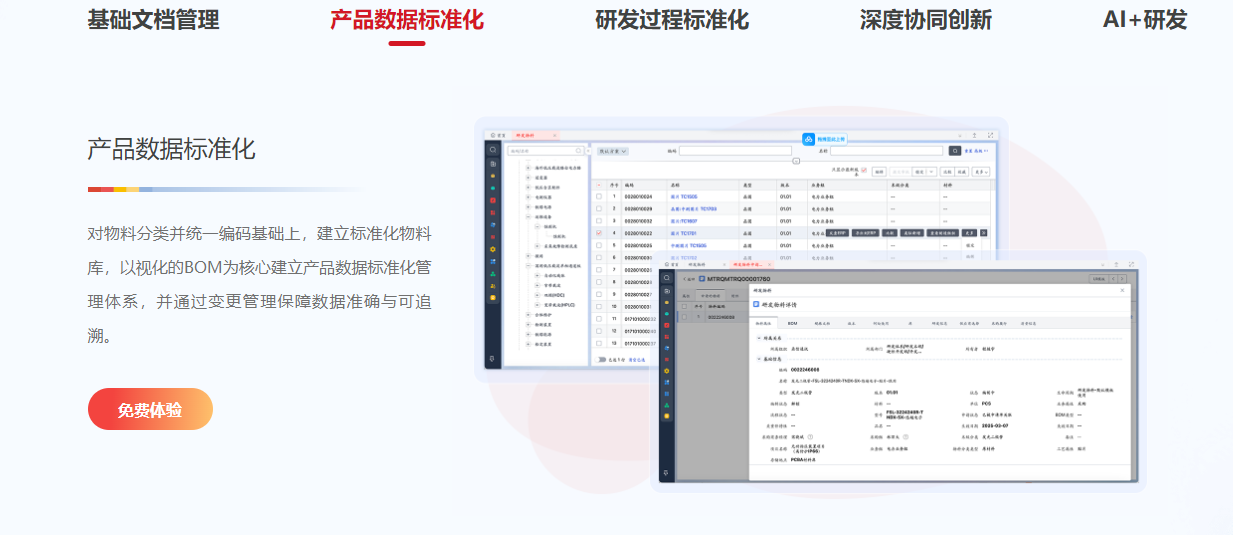This screenshot has width=1233, height=535.
Task: Untick the checked checkbox in row TC1701
Action: point(599,233)
